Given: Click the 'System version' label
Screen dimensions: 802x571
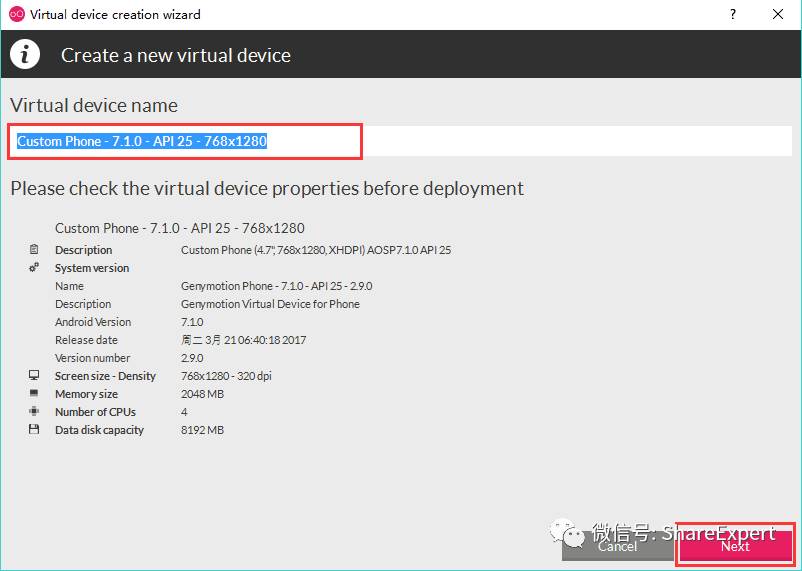Looking at the screenshot, I should click(x=92, y=268).
